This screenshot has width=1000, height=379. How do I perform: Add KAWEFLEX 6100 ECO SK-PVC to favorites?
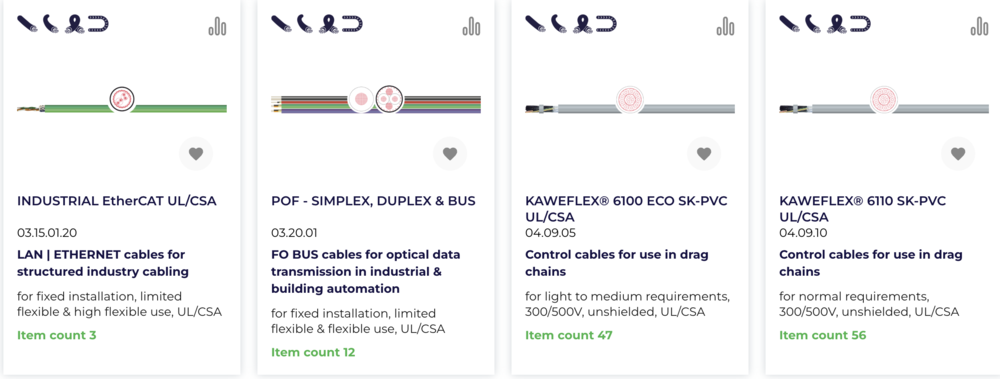click(704, 154)
